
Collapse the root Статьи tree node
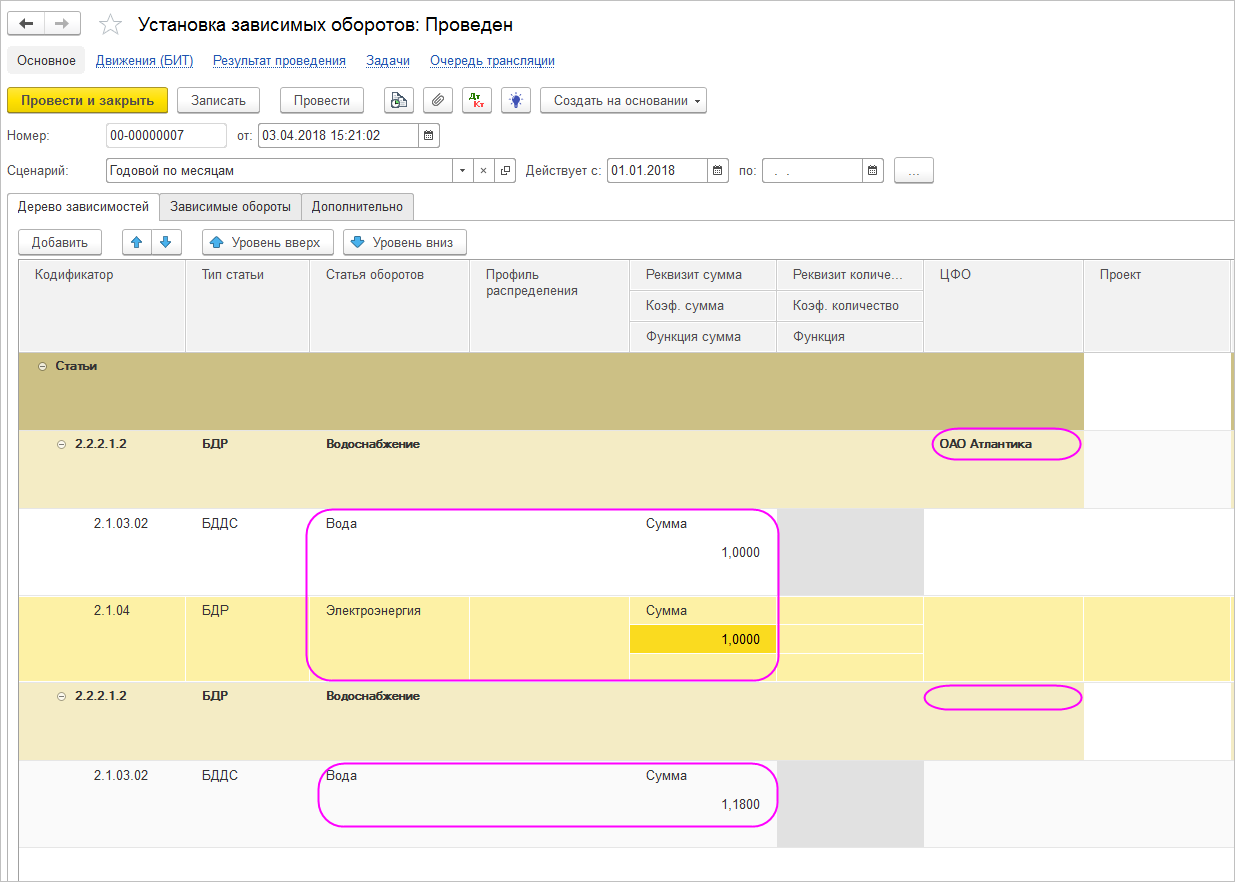click(42, 367)
